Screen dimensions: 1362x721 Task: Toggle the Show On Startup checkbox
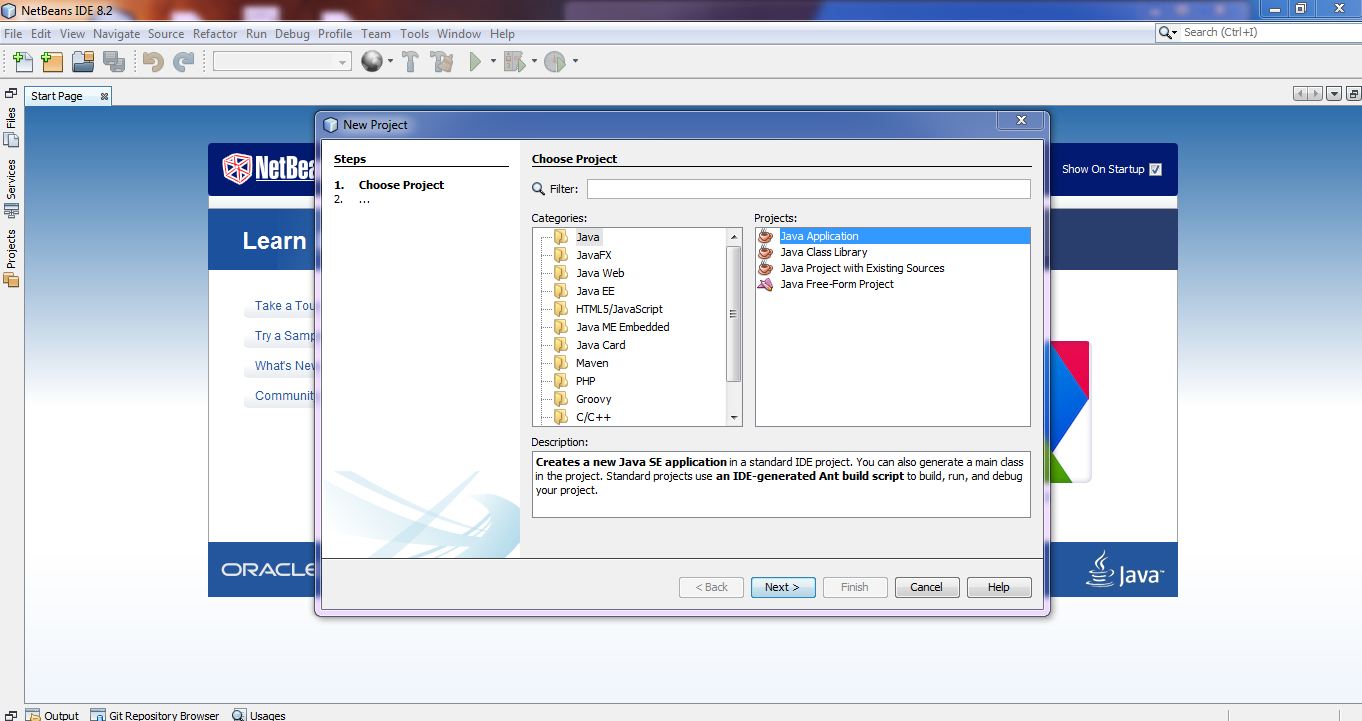tap(1155, 169)
